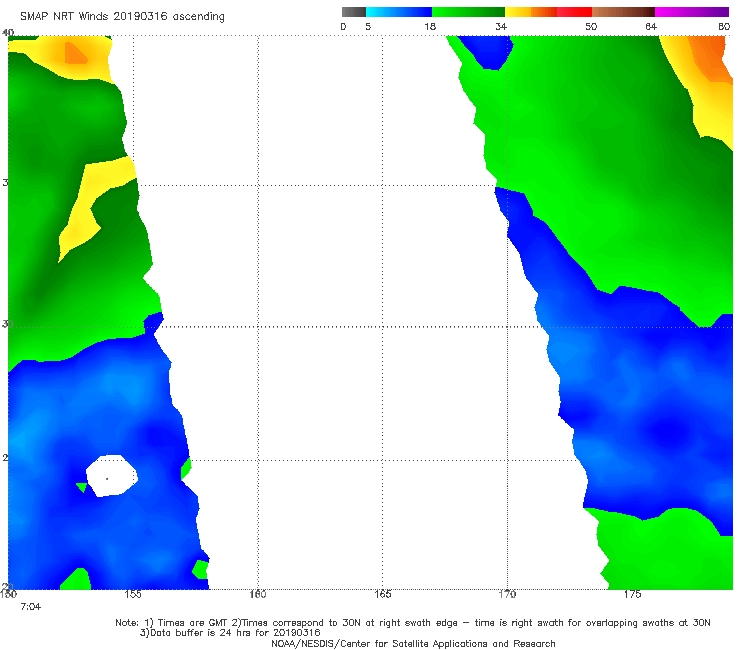Screen dimensions: 740x650
Task: Click the "Data buffer is 24 hrs" note line
Action: click(x=230, y=633)
